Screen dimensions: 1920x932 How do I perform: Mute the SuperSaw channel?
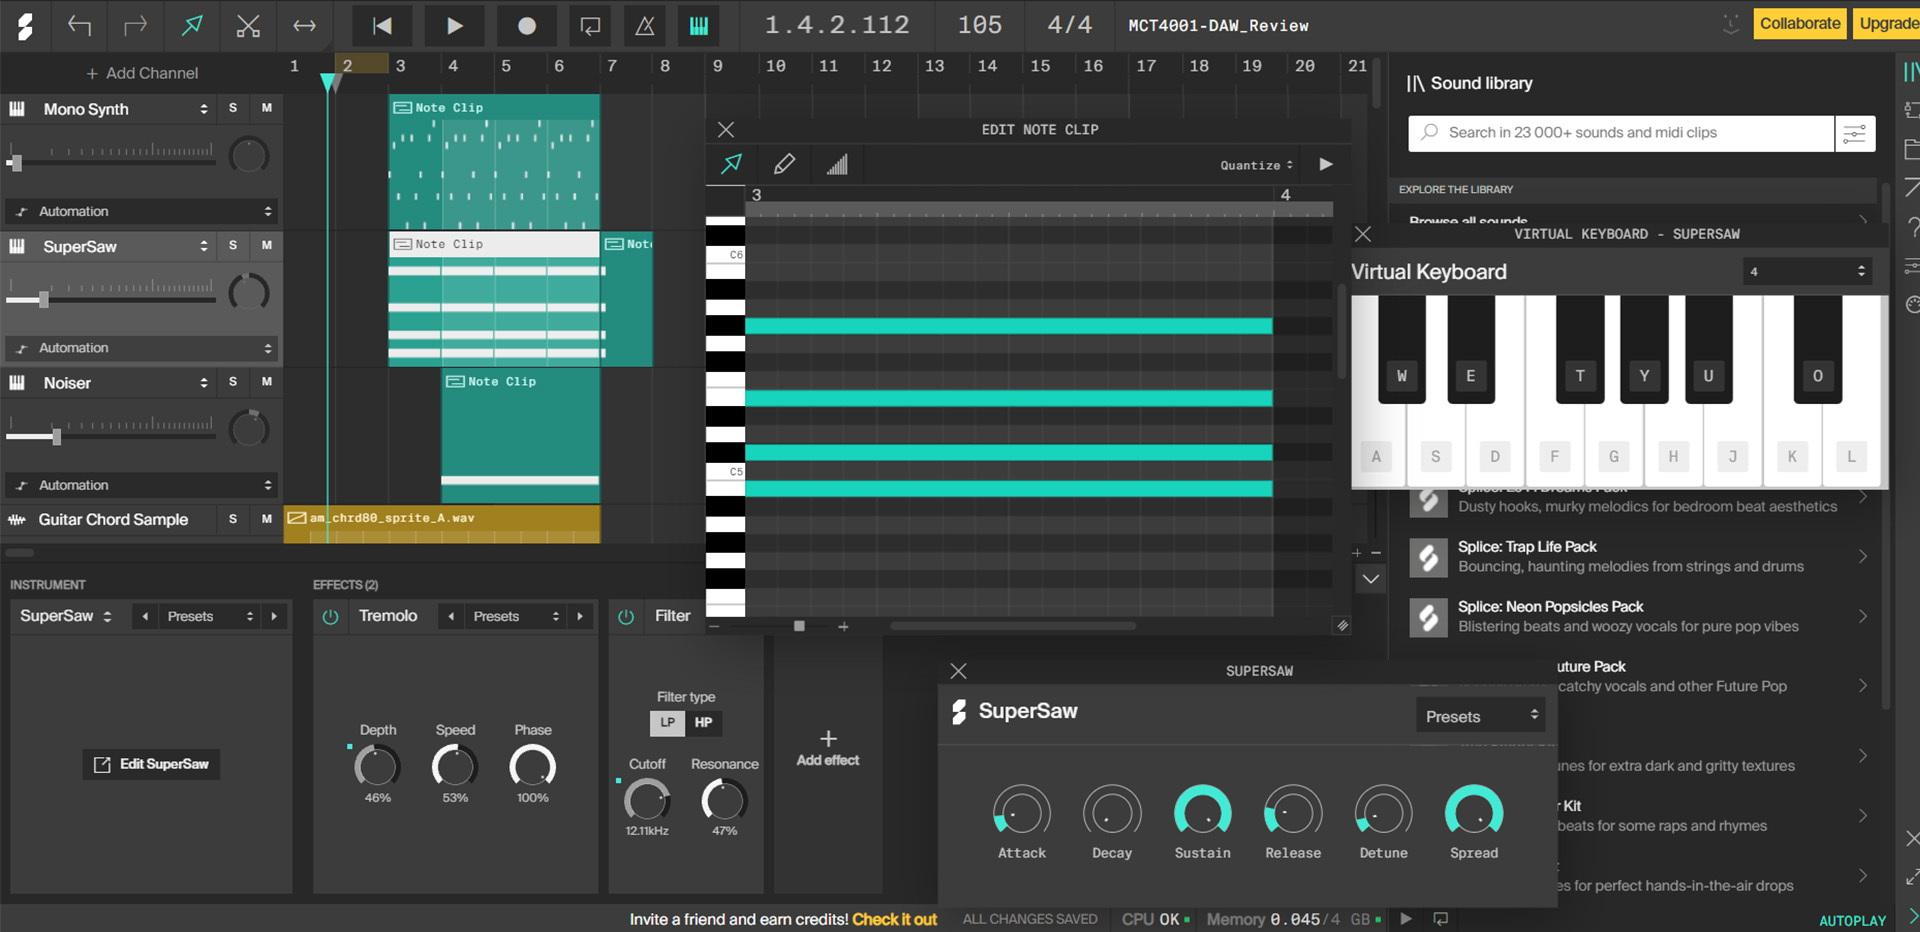click(x=267, y=245)
